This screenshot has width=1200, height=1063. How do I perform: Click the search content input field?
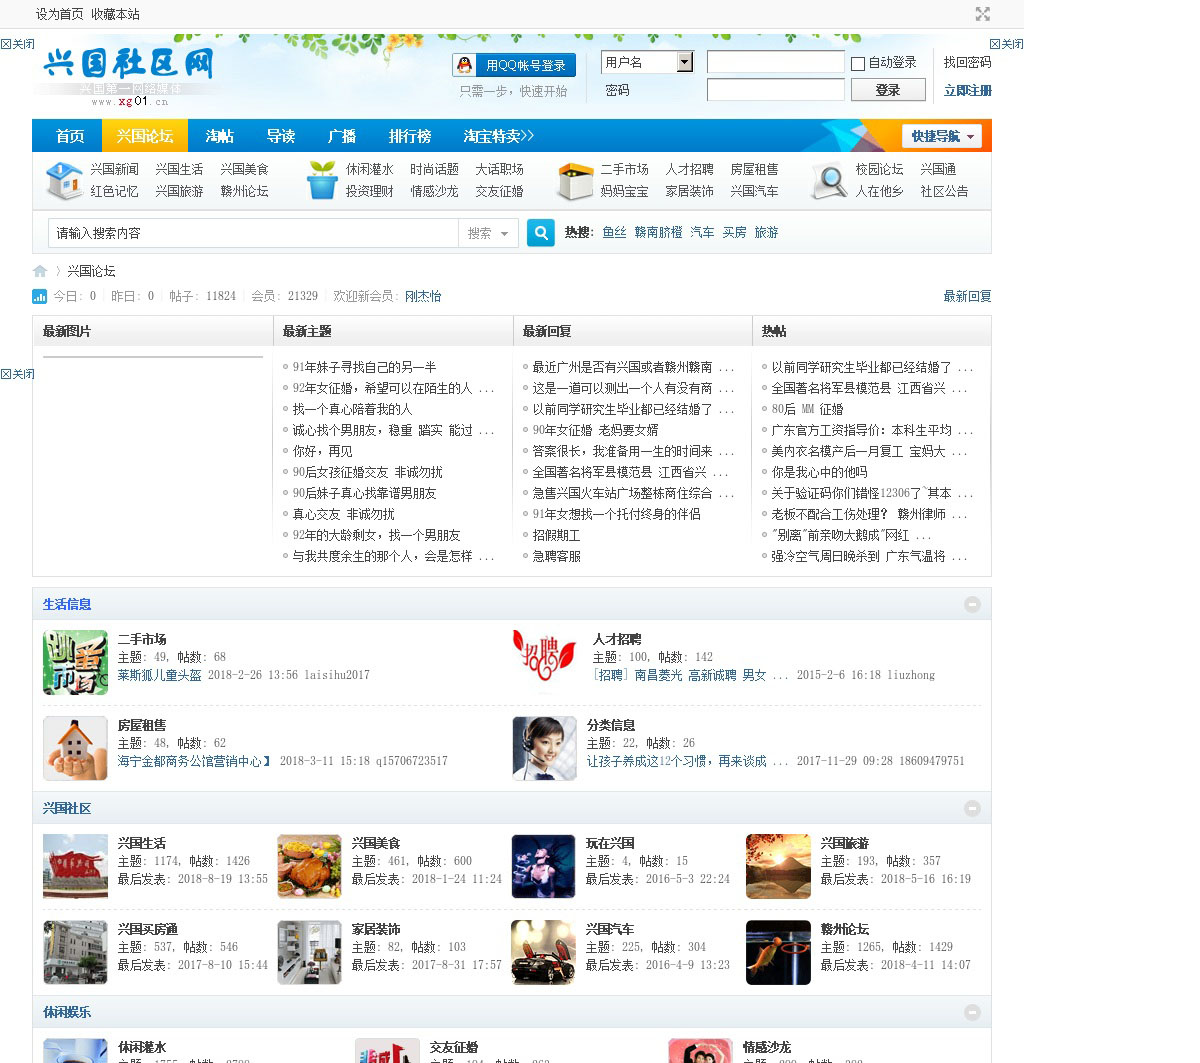tap(253, 233)
